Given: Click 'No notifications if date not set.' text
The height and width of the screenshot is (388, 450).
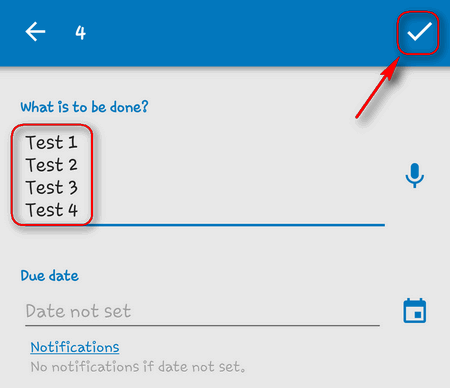Looking at the screenshot, I should point(138,367).
